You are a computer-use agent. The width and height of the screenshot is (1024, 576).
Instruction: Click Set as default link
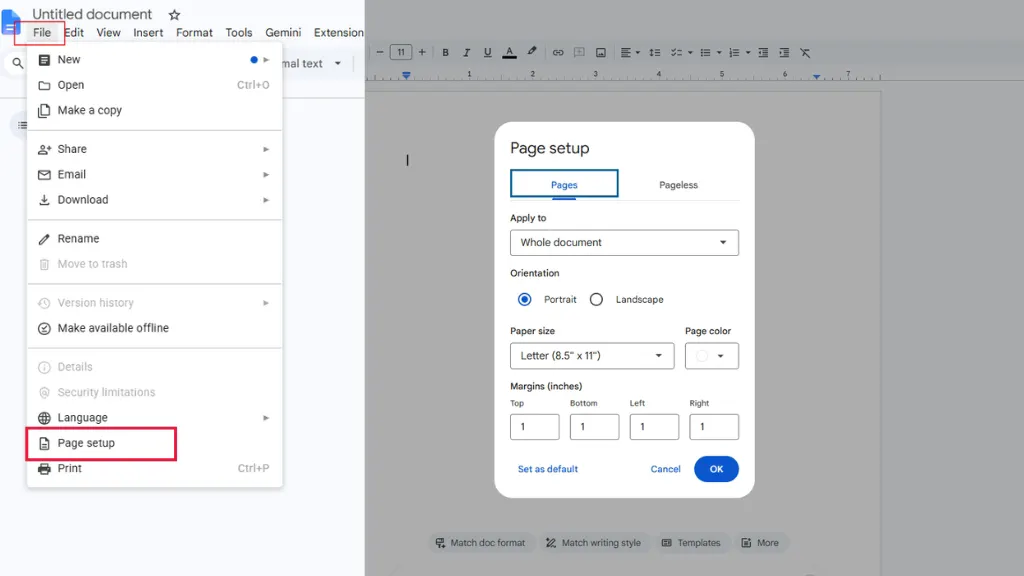547,469
